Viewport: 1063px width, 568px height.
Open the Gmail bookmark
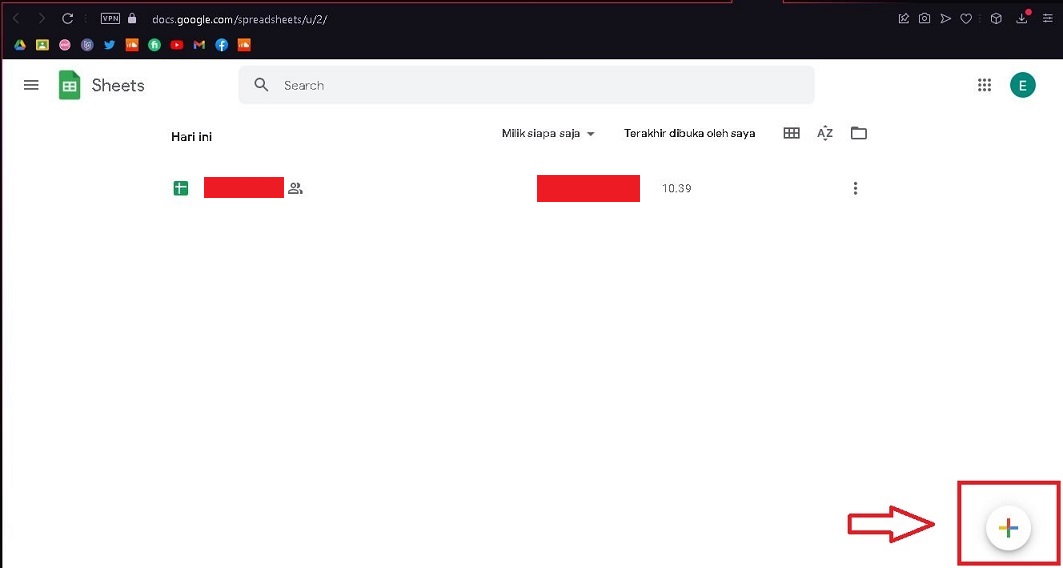point(199,44)
